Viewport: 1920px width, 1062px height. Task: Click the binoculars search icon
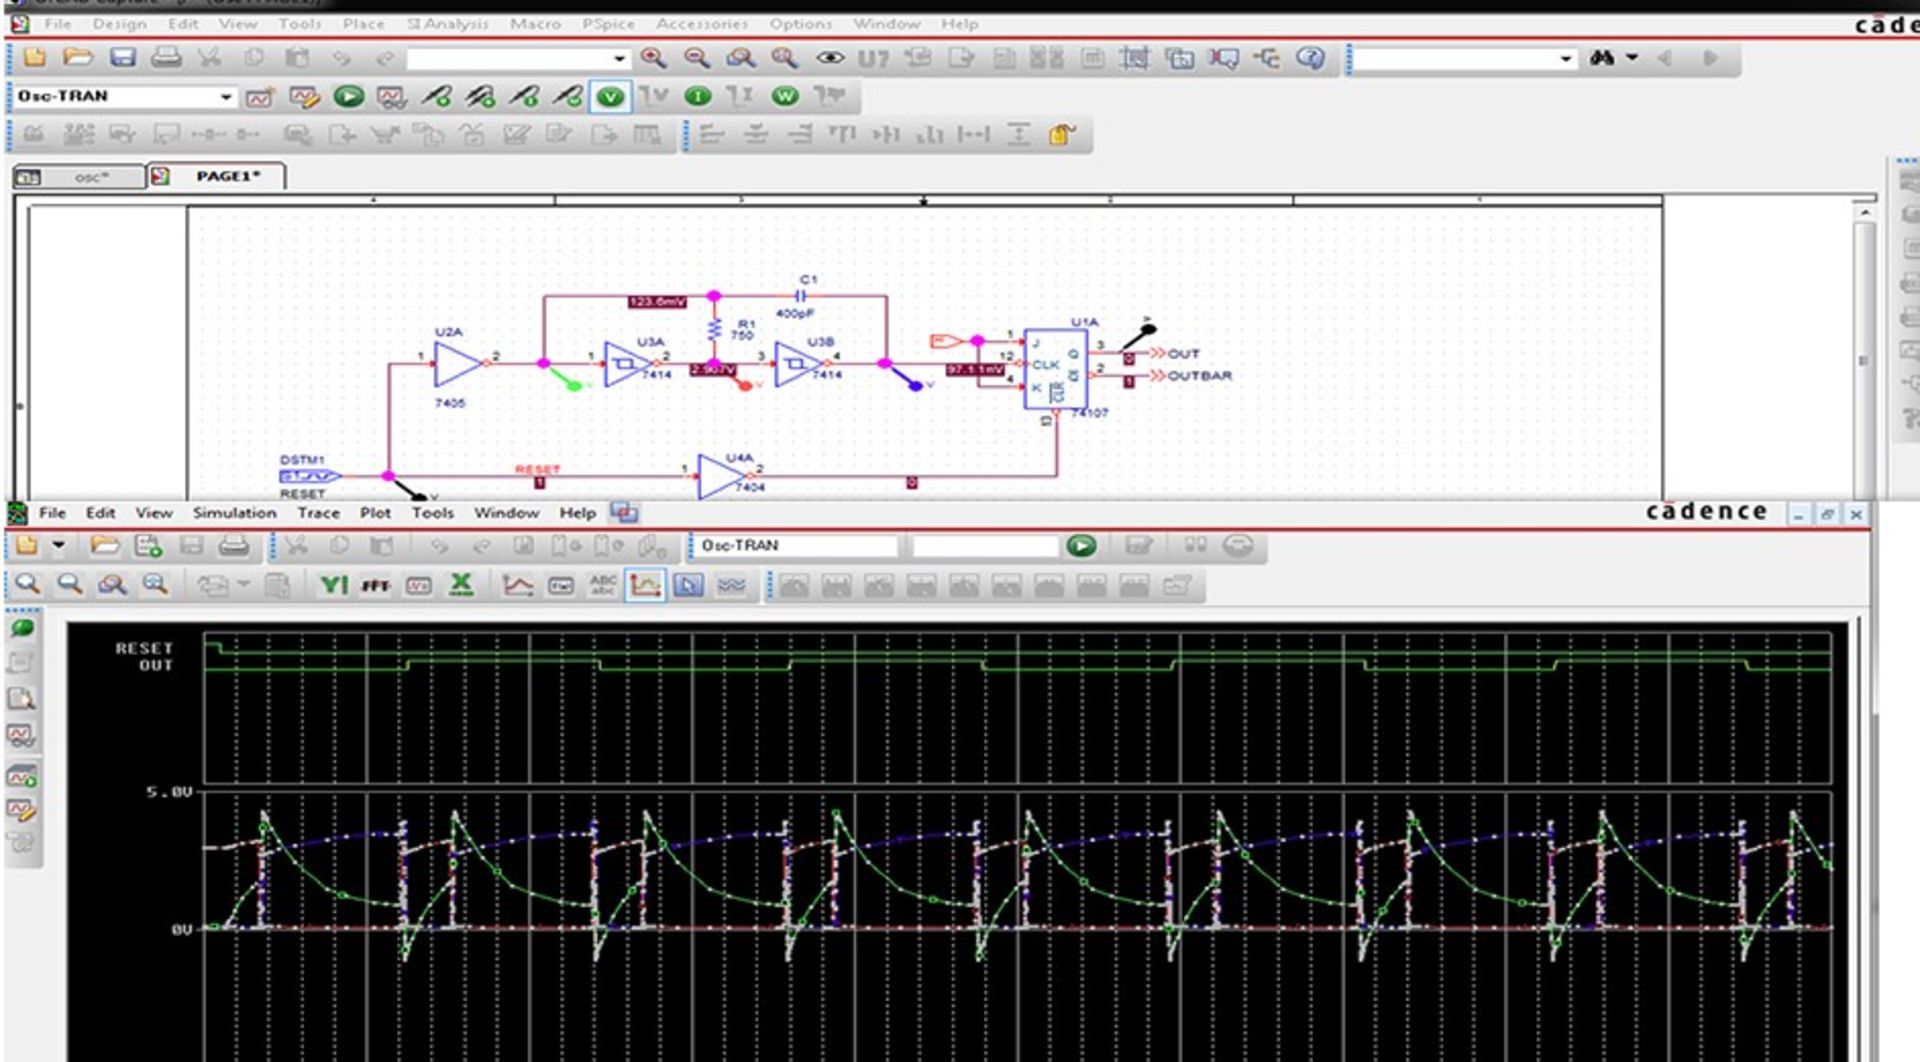(1602, 58)
